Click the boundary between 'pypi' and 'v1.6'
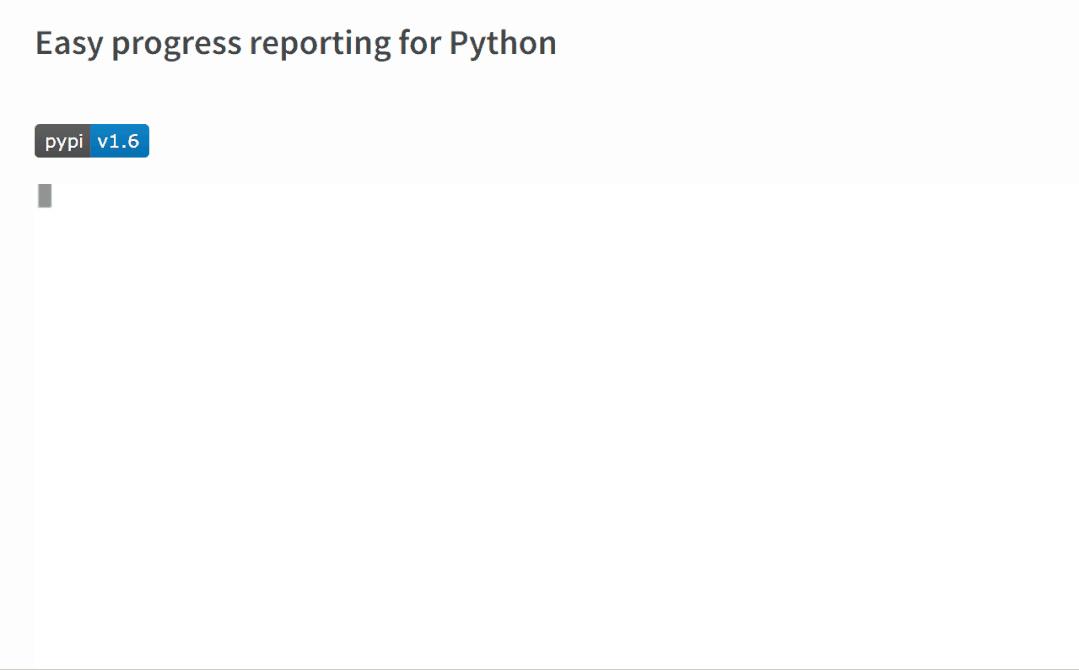 pyautogui.click(x=90, y=141)
